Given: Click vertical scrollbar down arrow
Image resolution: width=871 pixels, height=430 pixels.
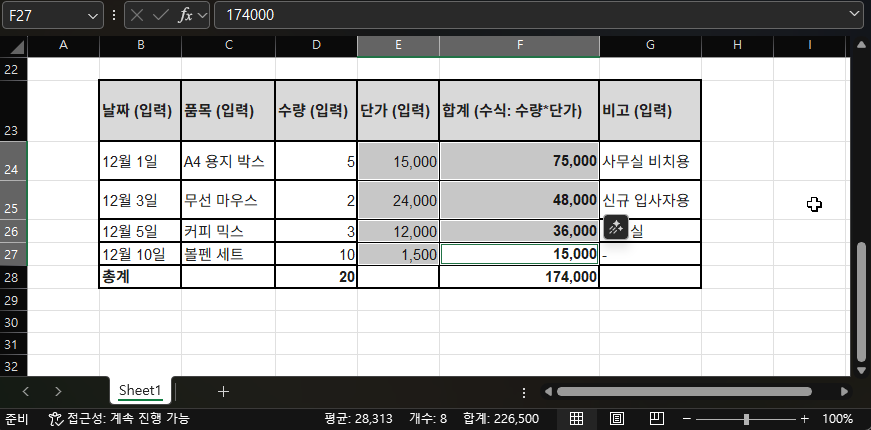Looking at the screenshot, I should 862,370.
